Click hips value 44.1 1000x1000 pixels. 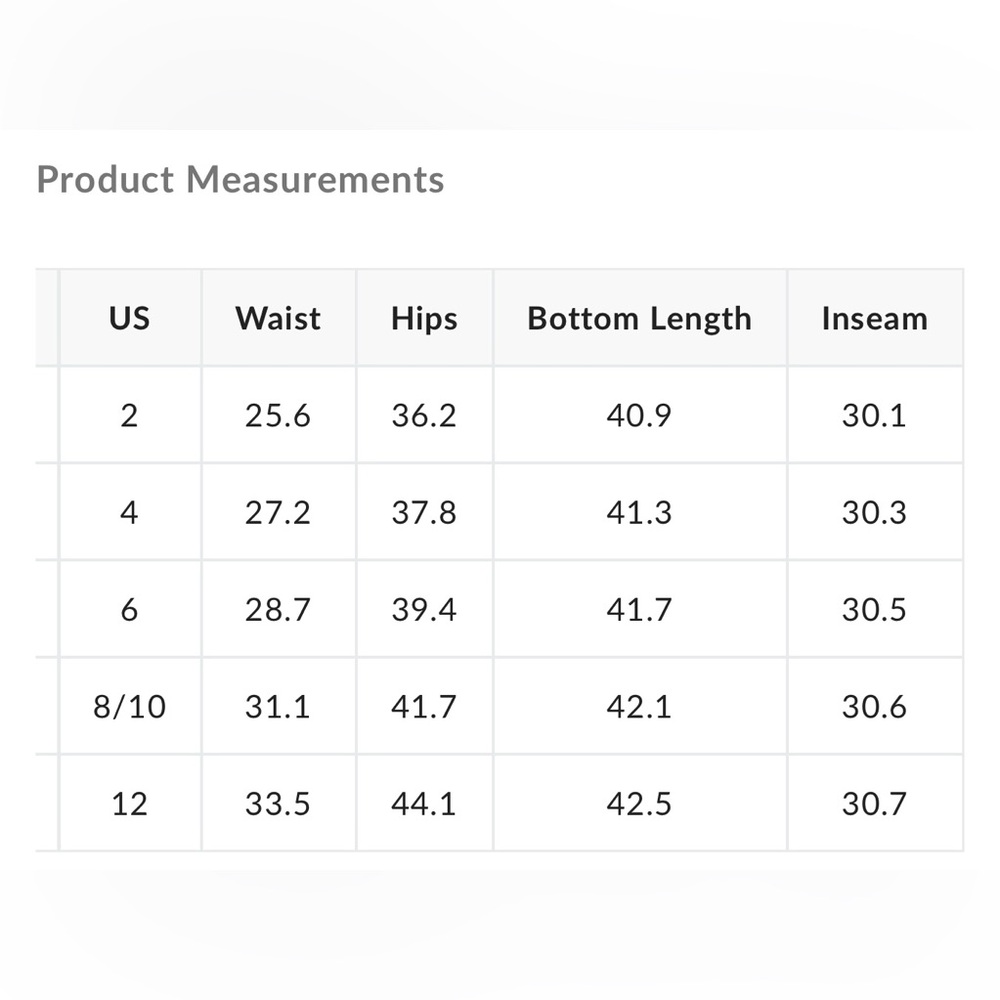click(x=424, y=803)
